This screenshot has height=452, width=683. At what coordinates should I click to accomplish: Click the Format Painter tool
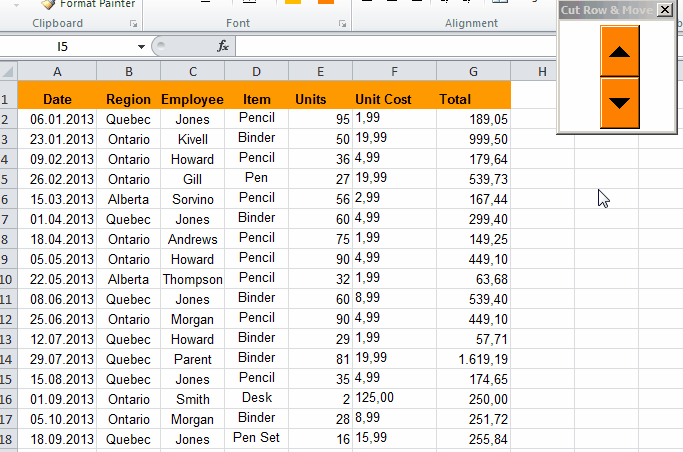(89, 4)
